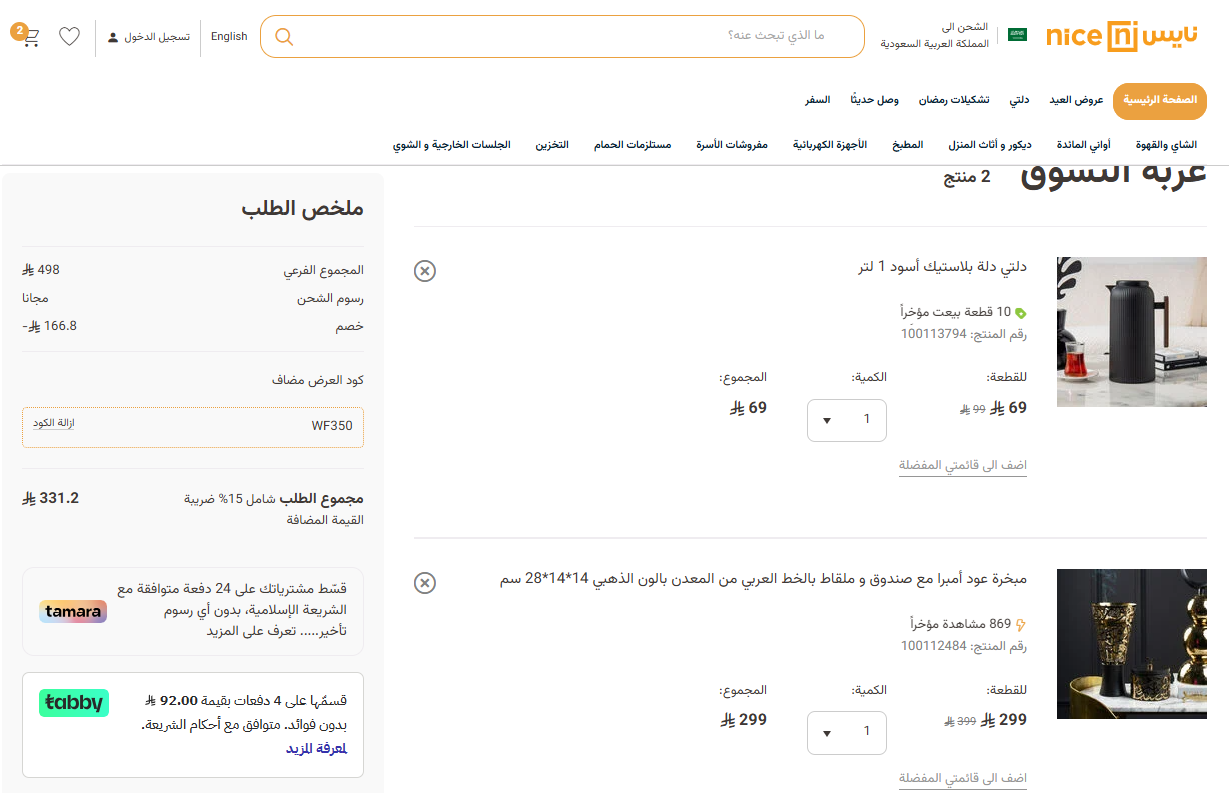Click the person icon next to تسجيل الدخول
Image resolution: width=1229 pixels, height=793 pixels.
point(111,37)
